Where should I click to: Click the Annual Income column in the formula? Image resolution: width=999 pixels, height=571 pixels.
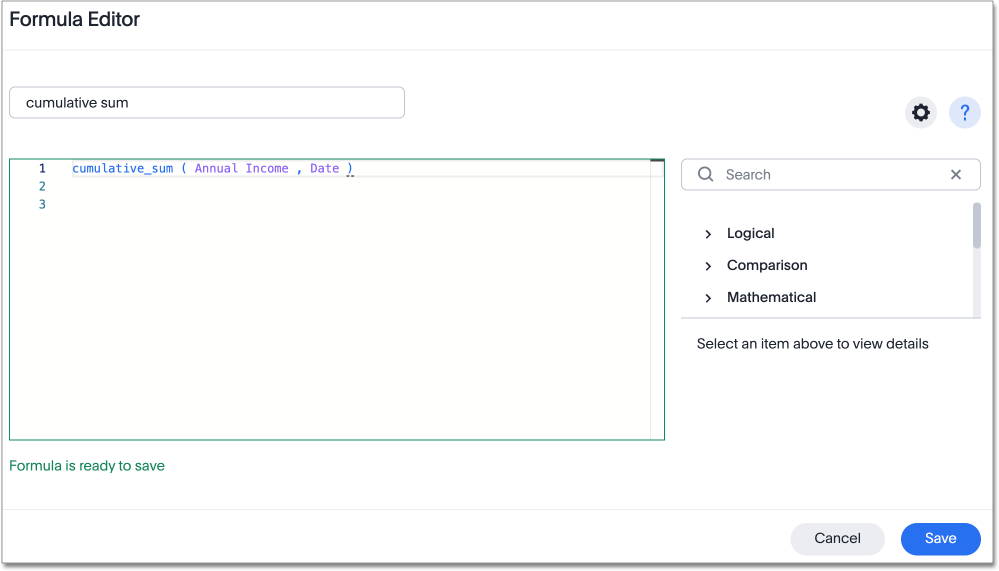pos(241,169)
